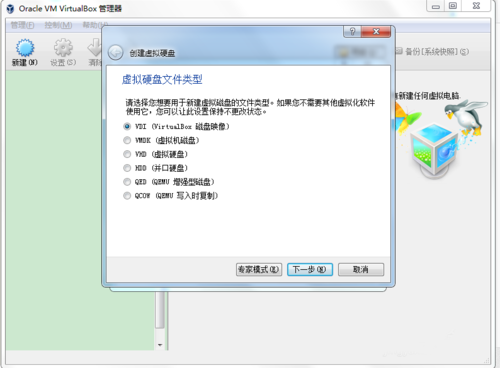Select QCOW (QEMU 写入时复制) radio option

click(127, 196)
